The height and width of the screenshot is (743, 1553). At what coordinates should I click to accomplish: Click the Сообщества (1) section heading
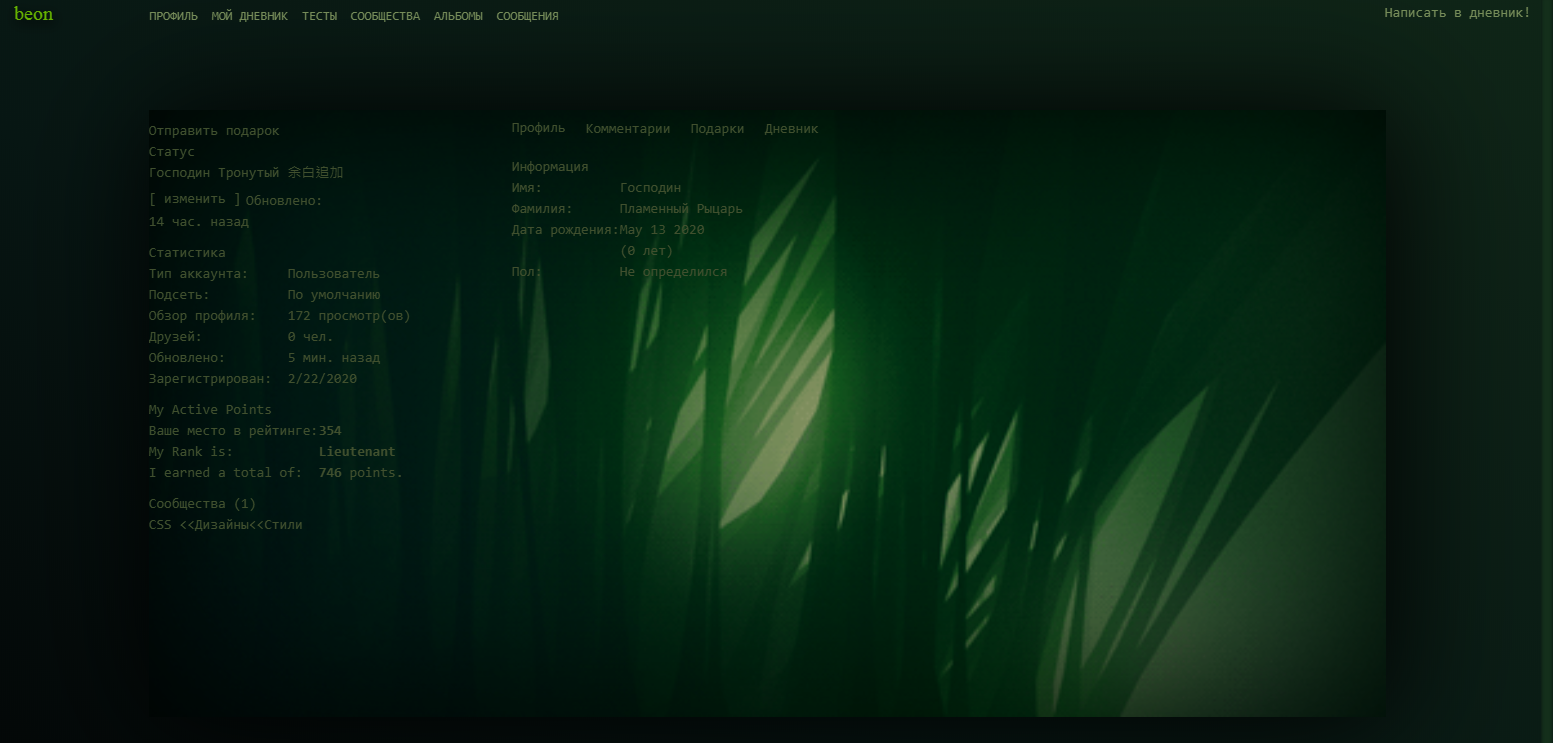click(x=202, y=504)
